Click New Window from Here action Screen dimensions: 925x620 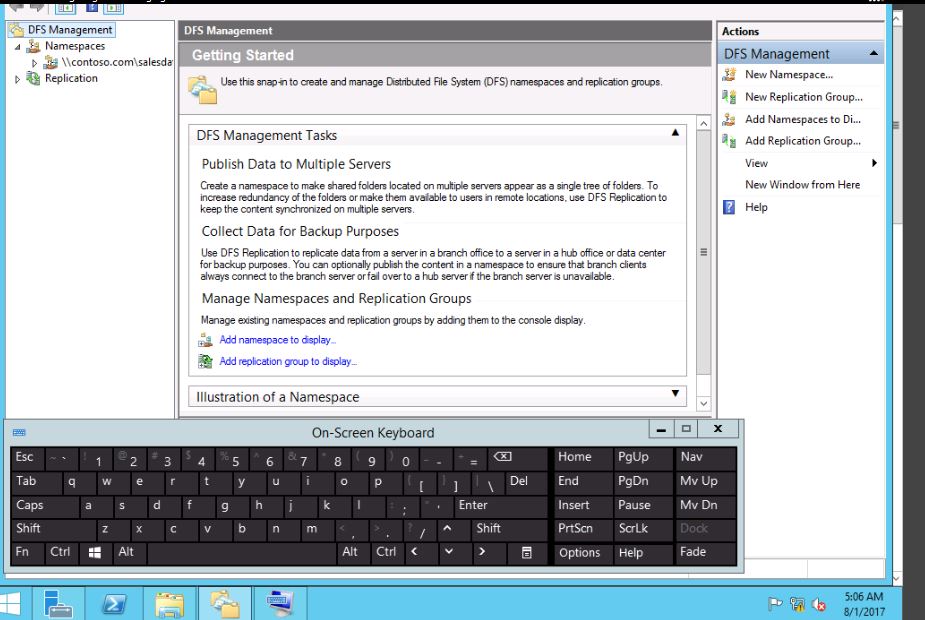(x=802, y=185)
